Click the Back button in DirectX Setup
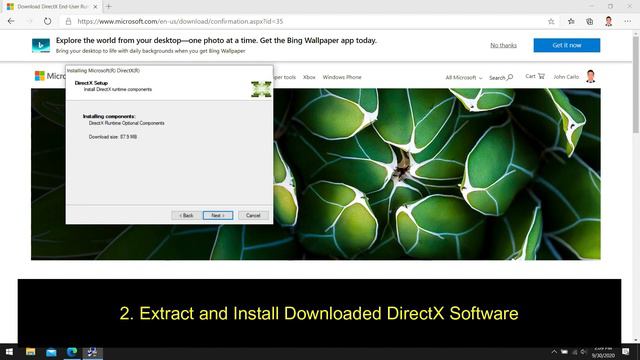This screenshot has width=640, height=360. click(186, 216)
